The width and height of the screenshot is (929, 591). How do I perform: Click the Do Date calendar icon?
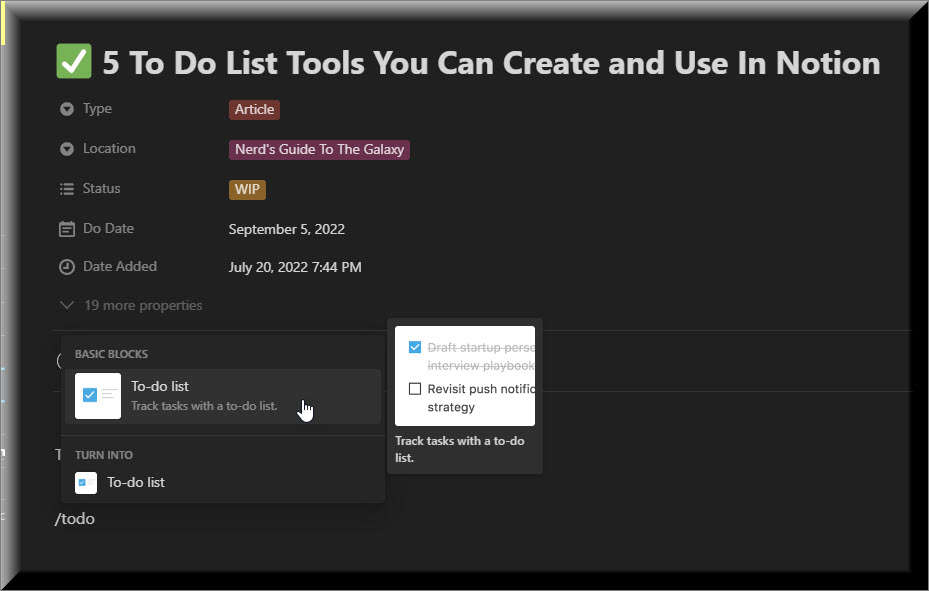[67, 229]
